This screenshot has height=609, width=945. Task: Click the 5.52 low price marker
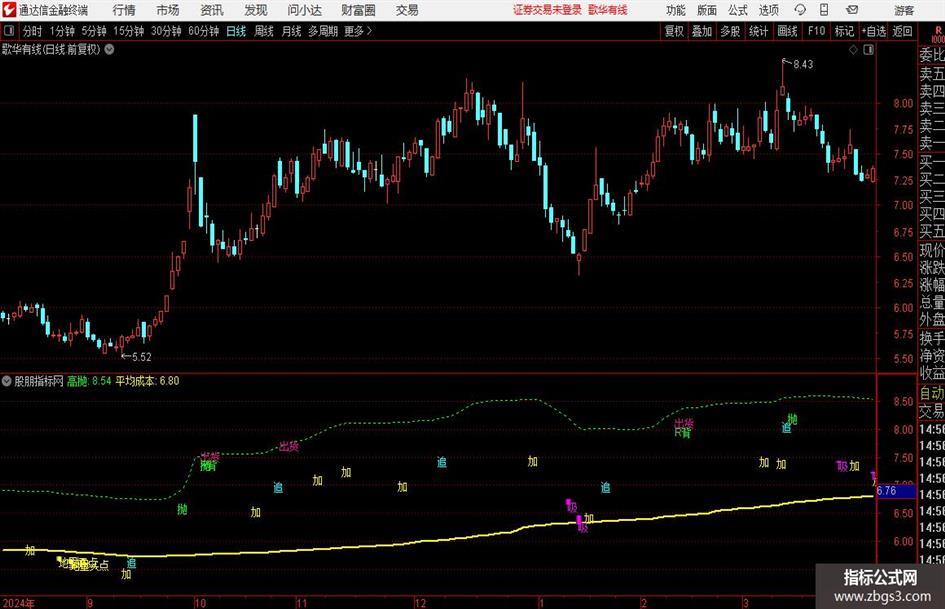142,356
